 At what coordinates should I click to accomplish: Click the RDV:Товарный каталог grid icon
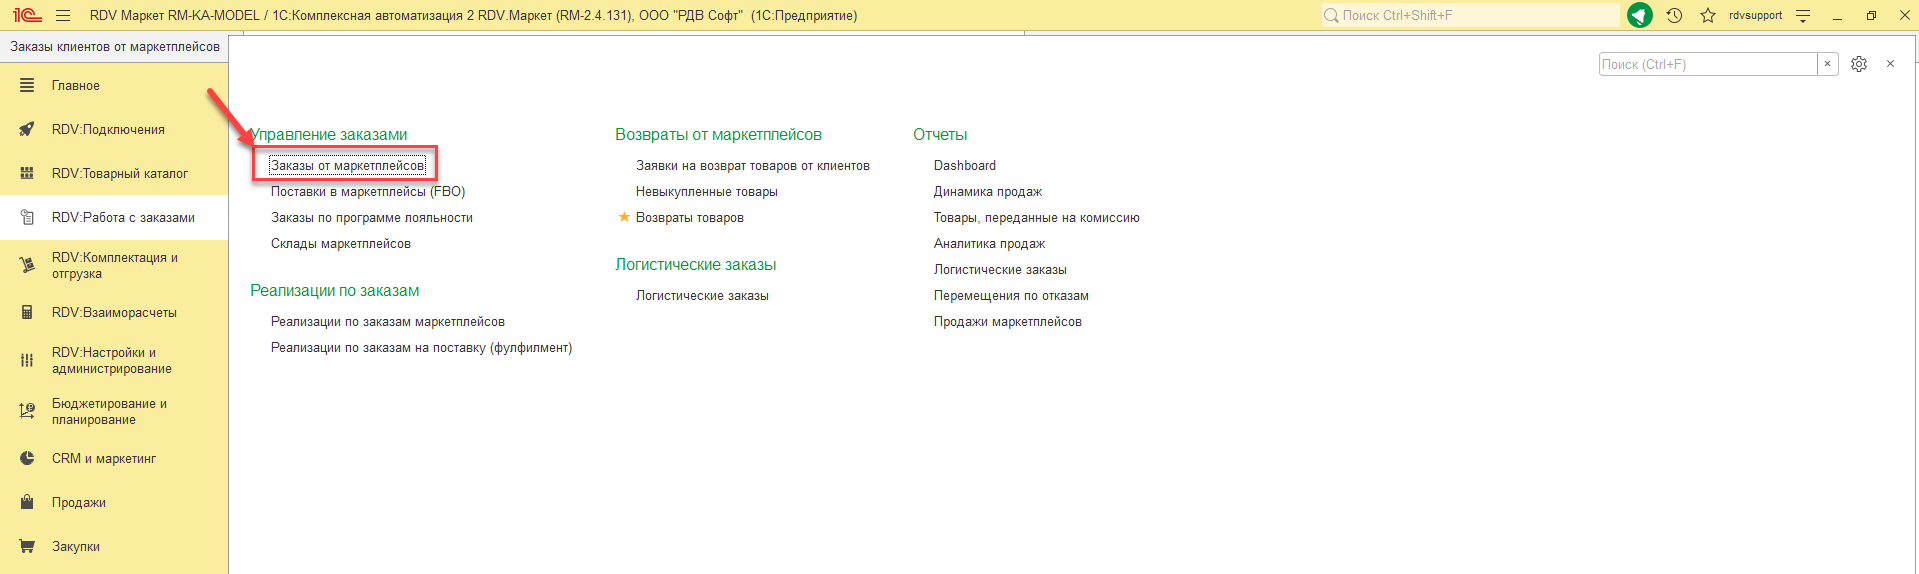27,174
